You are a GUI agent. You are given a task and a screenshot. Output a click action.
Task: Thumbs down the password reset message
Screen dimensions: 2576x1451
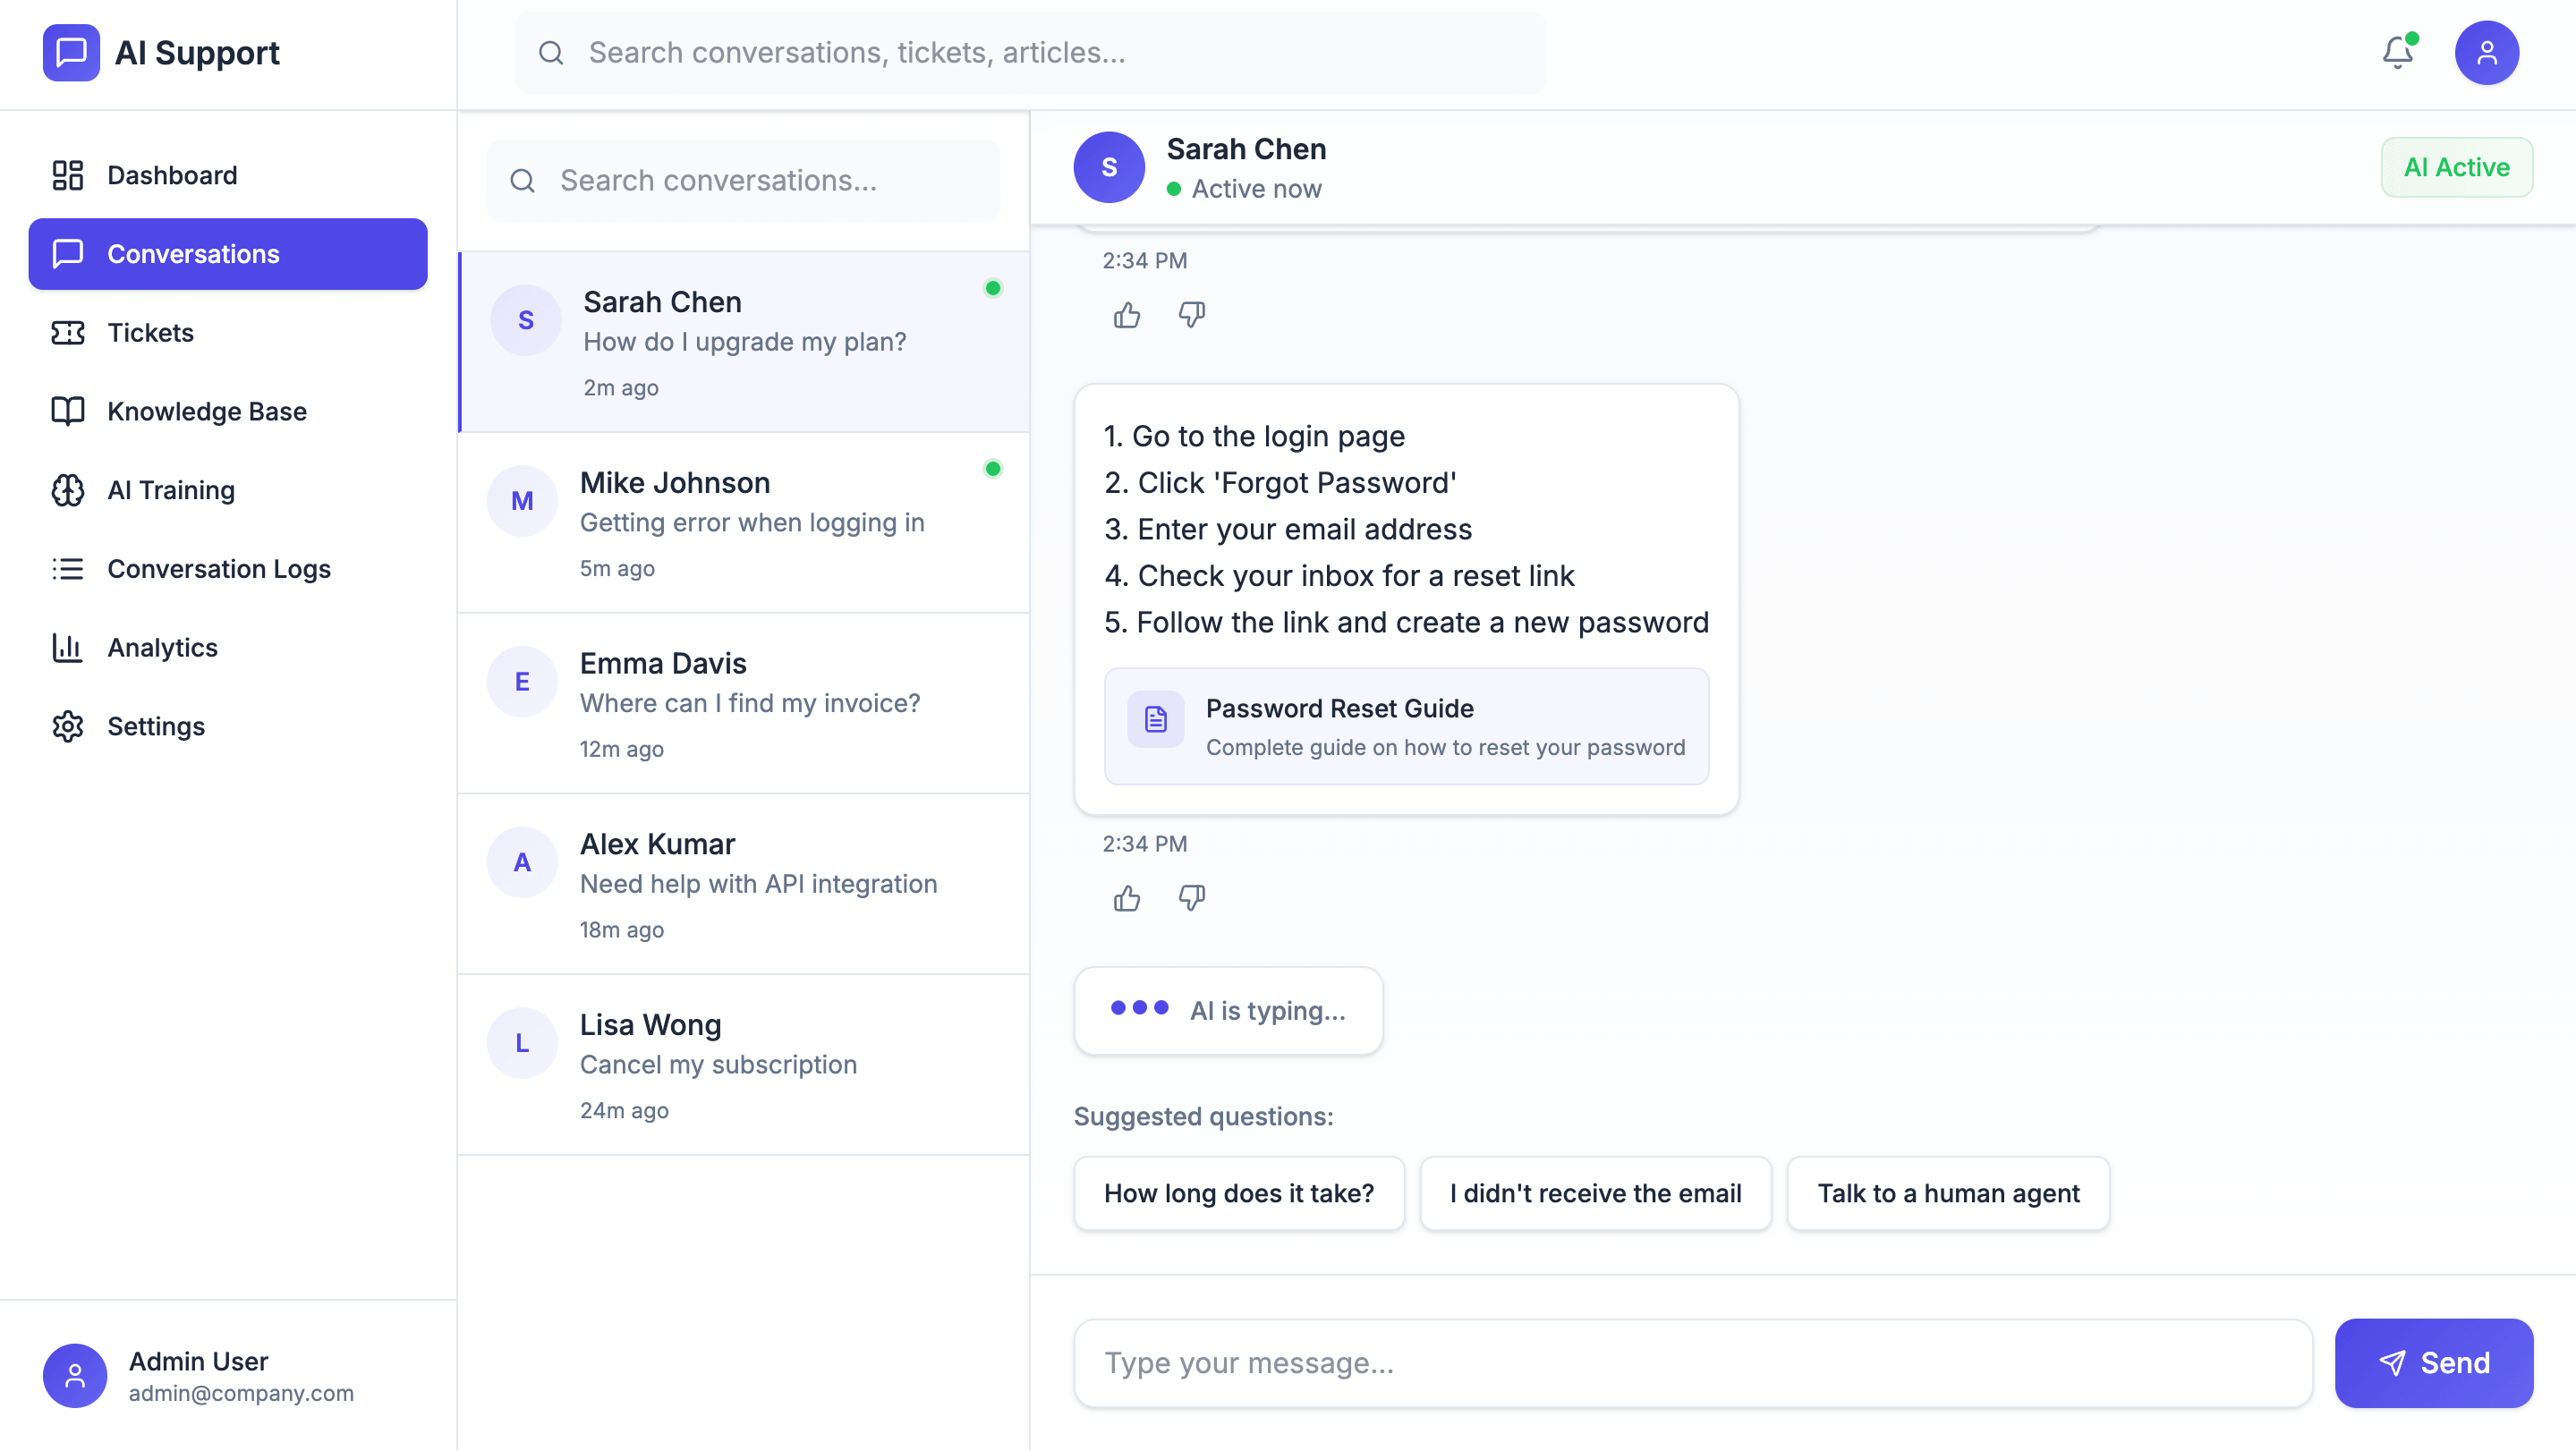coord(1191,898)
